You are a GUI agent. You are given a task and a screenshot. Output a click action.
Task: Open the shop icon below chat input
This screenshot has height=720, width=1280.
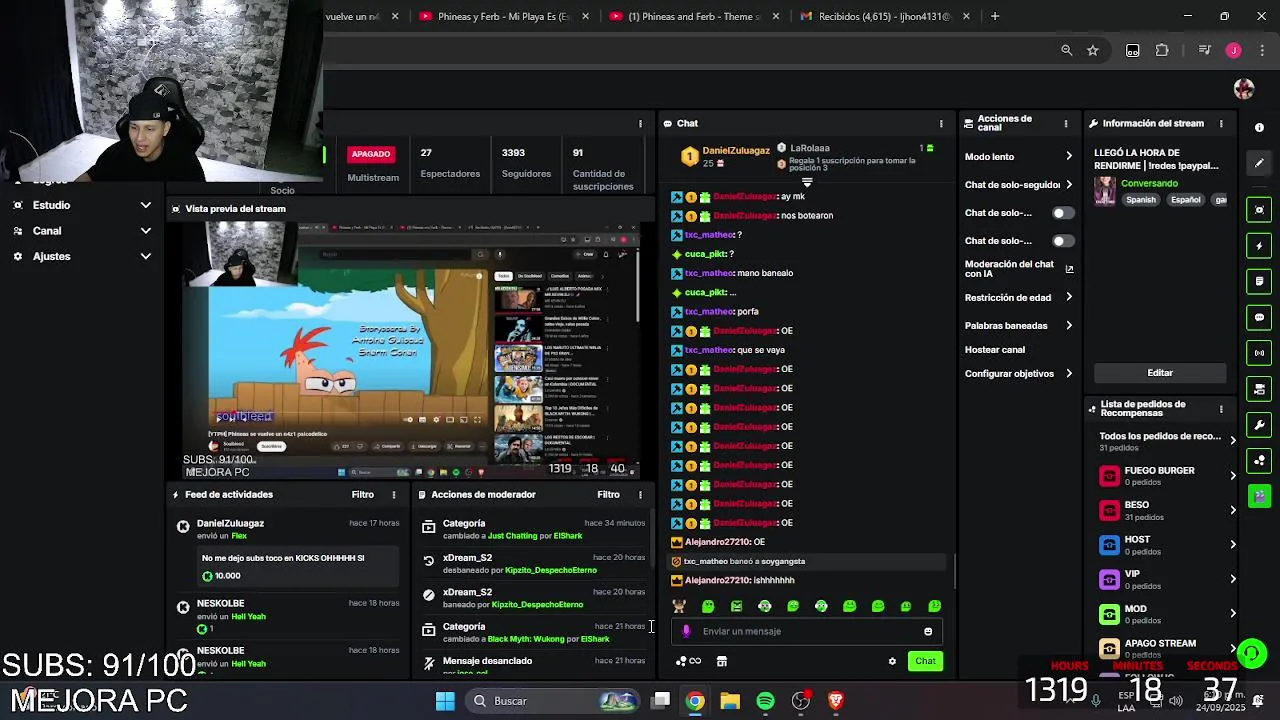coord(722,661)
